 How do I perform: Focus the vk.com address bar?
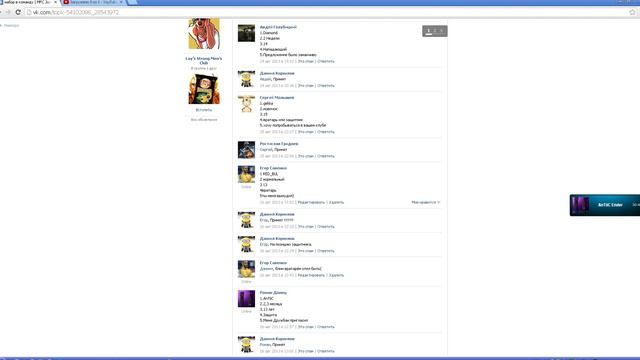pos(327,12)
